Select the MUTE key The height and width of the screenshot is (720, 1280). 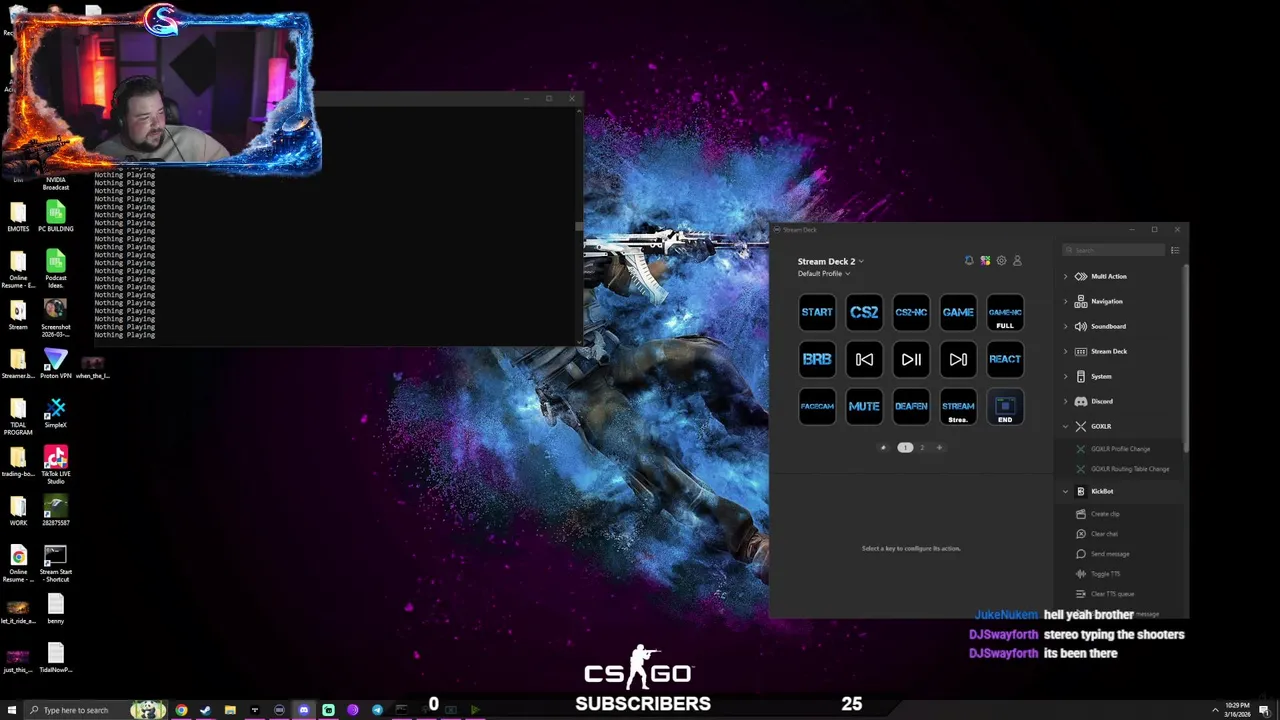[x=864, y=406]
